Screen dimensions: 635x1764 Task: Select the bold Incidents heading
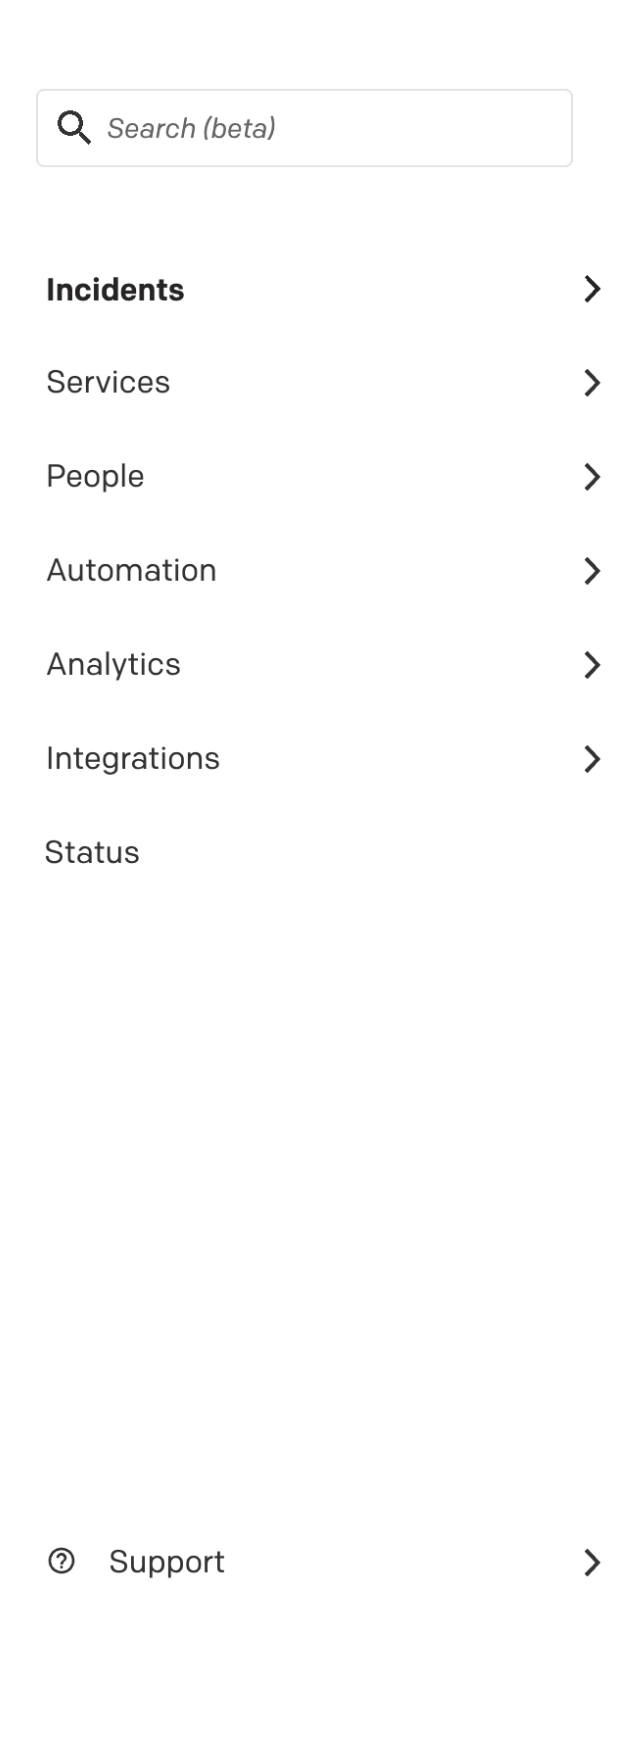click(115, 290)
